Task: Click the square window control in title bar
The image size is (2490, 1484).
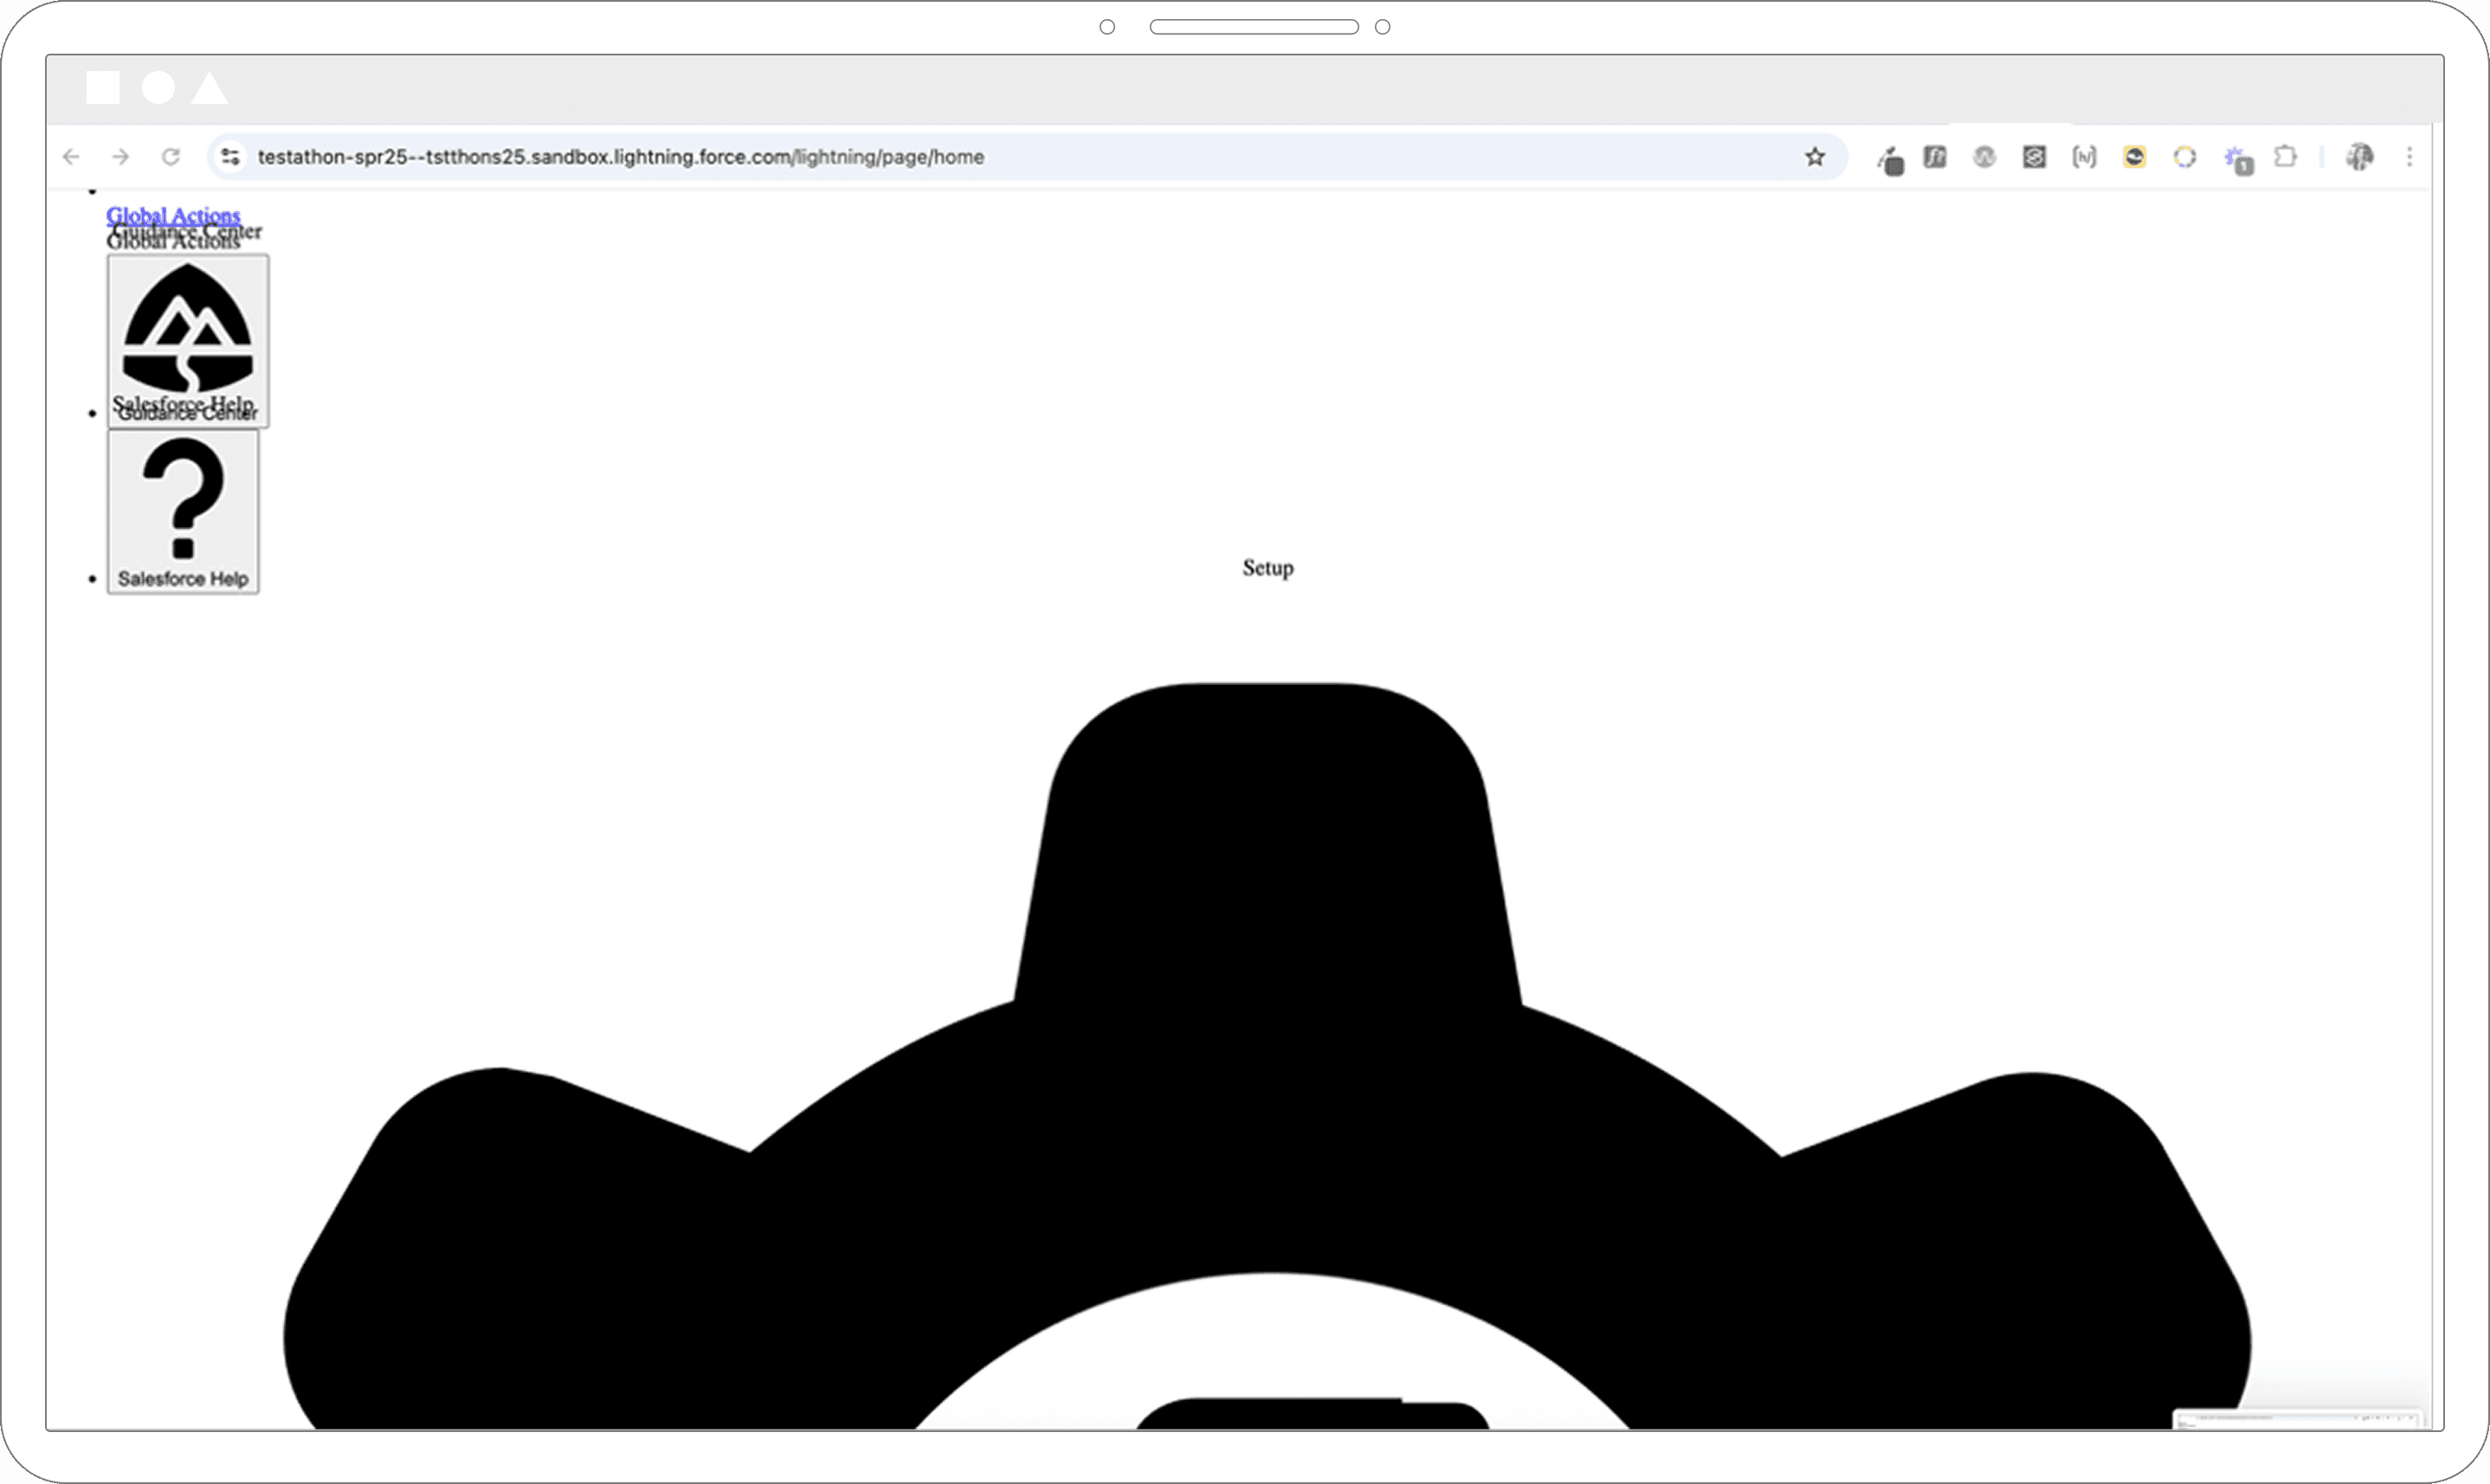Action: click(103, 88)
